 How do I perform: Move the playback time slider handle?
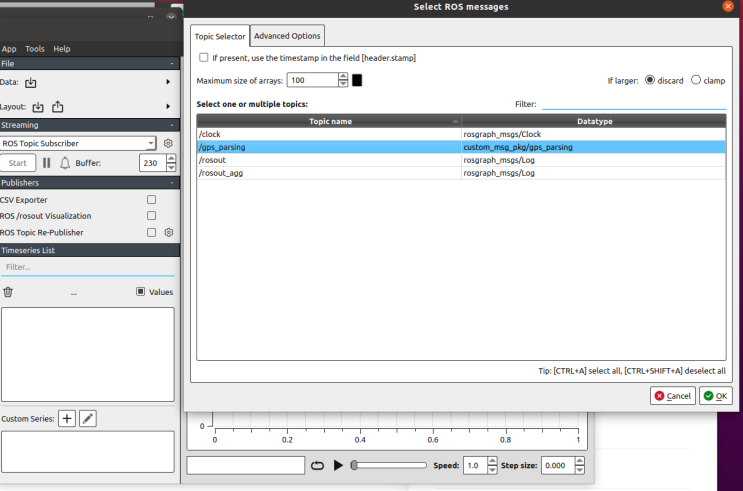coord(354,465)
